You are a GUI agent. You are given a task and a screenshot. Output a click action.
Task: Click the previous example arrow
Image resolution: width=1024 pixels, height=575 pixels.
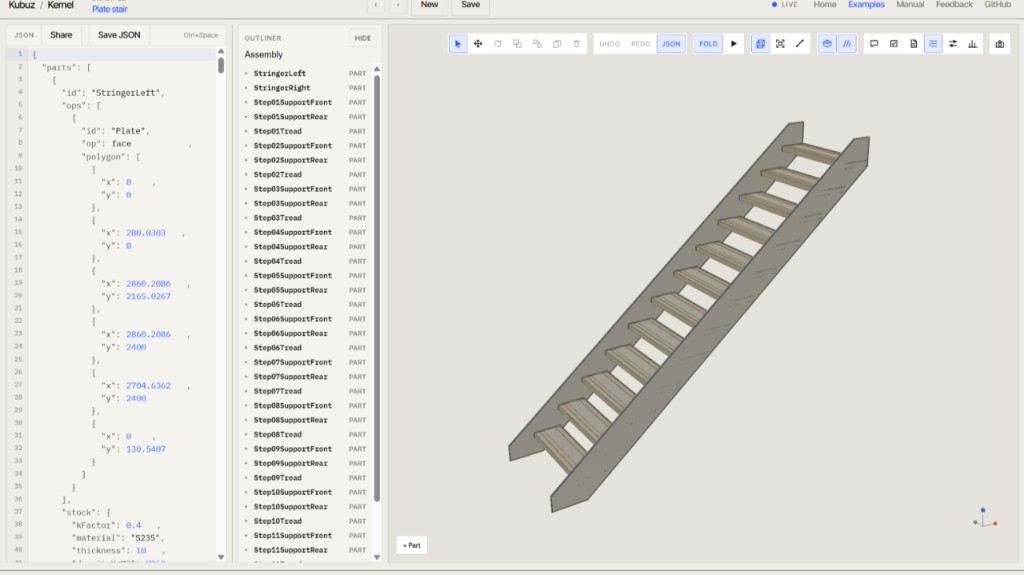click(x=376, y=5)
